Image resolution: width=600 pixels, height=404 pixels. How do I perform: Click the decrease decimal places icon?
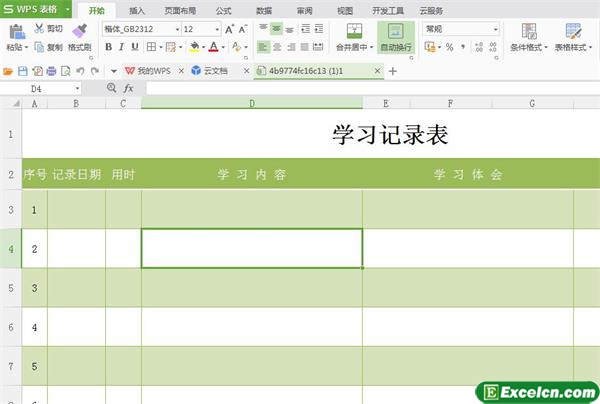point(493,47)
